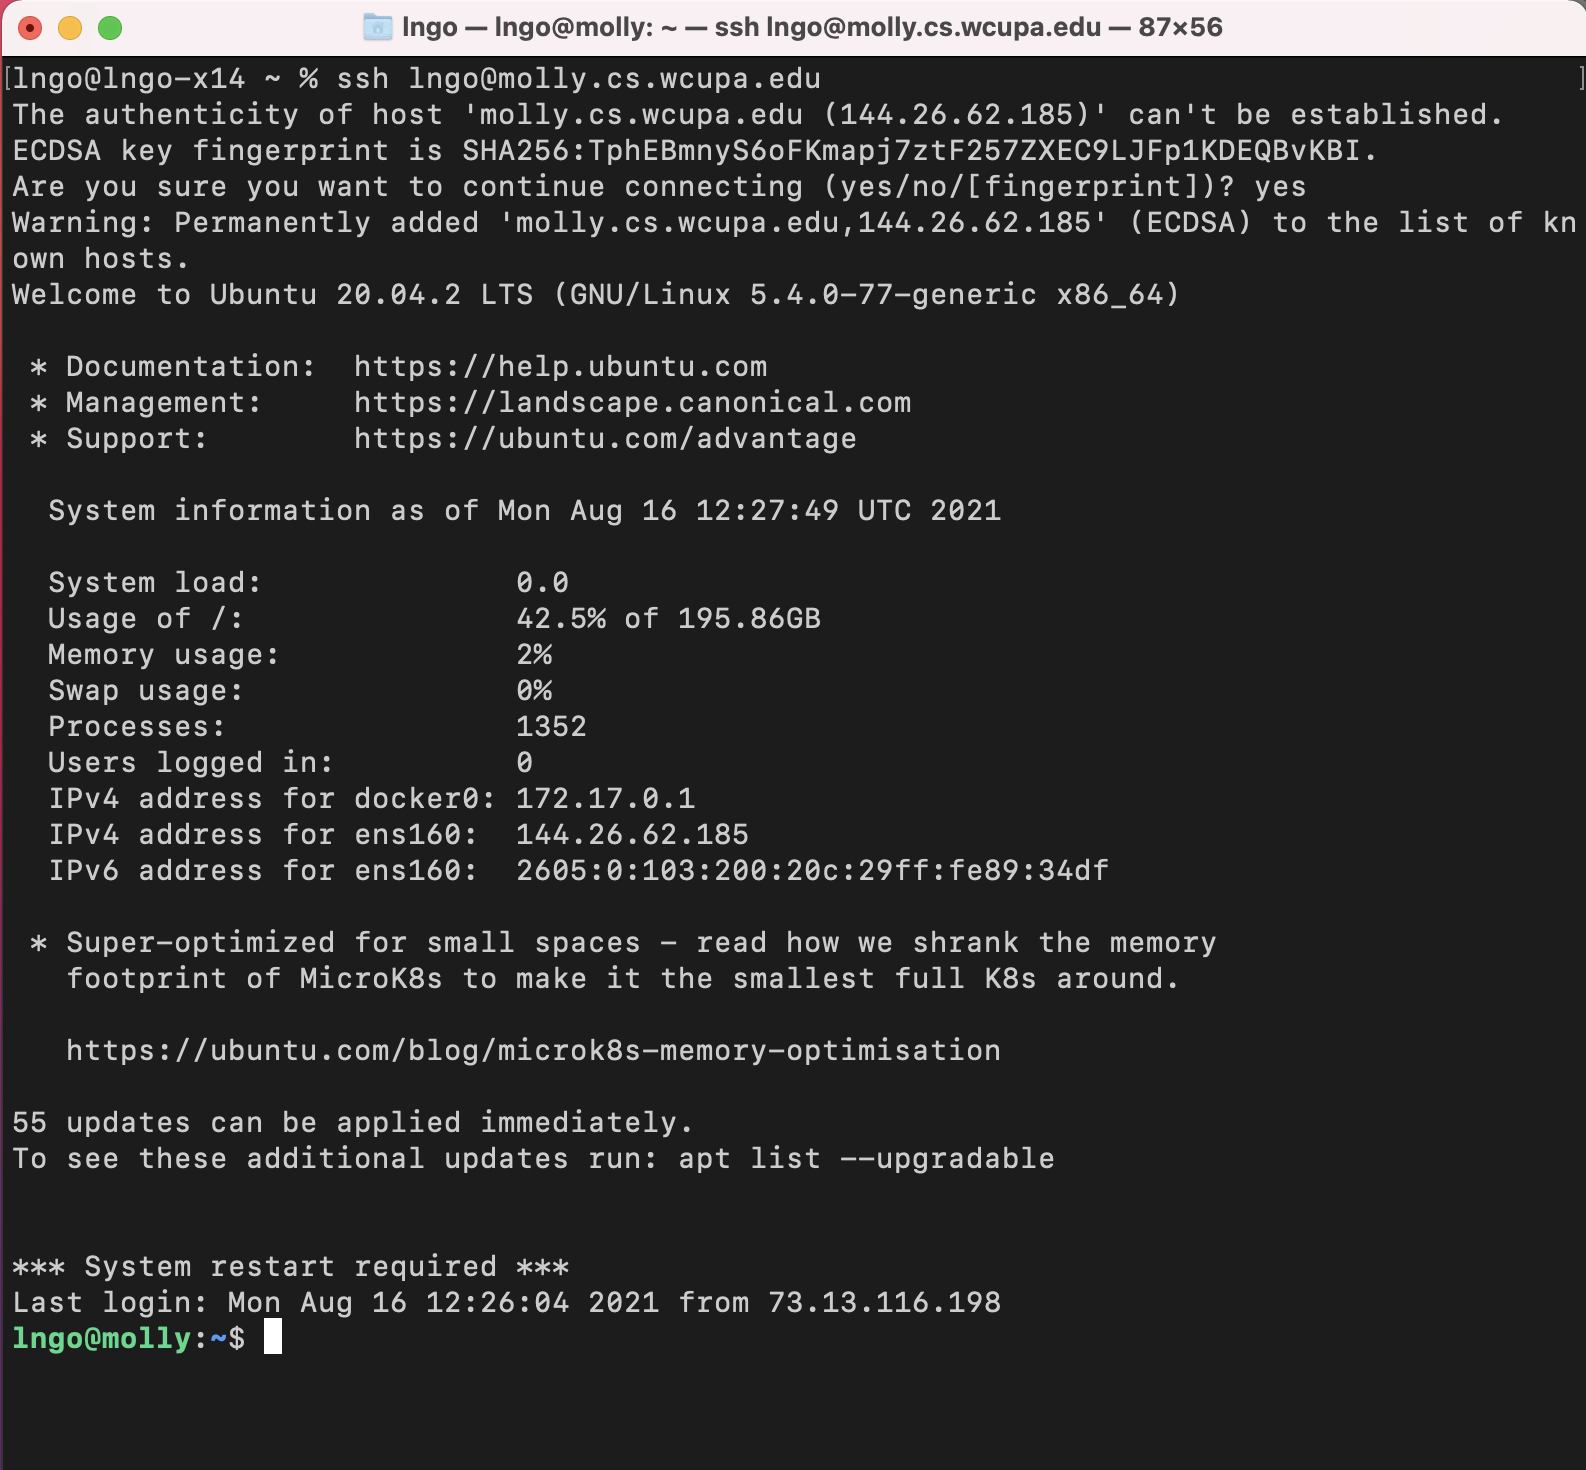Click '55 updates can be applied immediately.'
The height and width of the screenshot is (1470, 1586).
(x=353, y=1123)
